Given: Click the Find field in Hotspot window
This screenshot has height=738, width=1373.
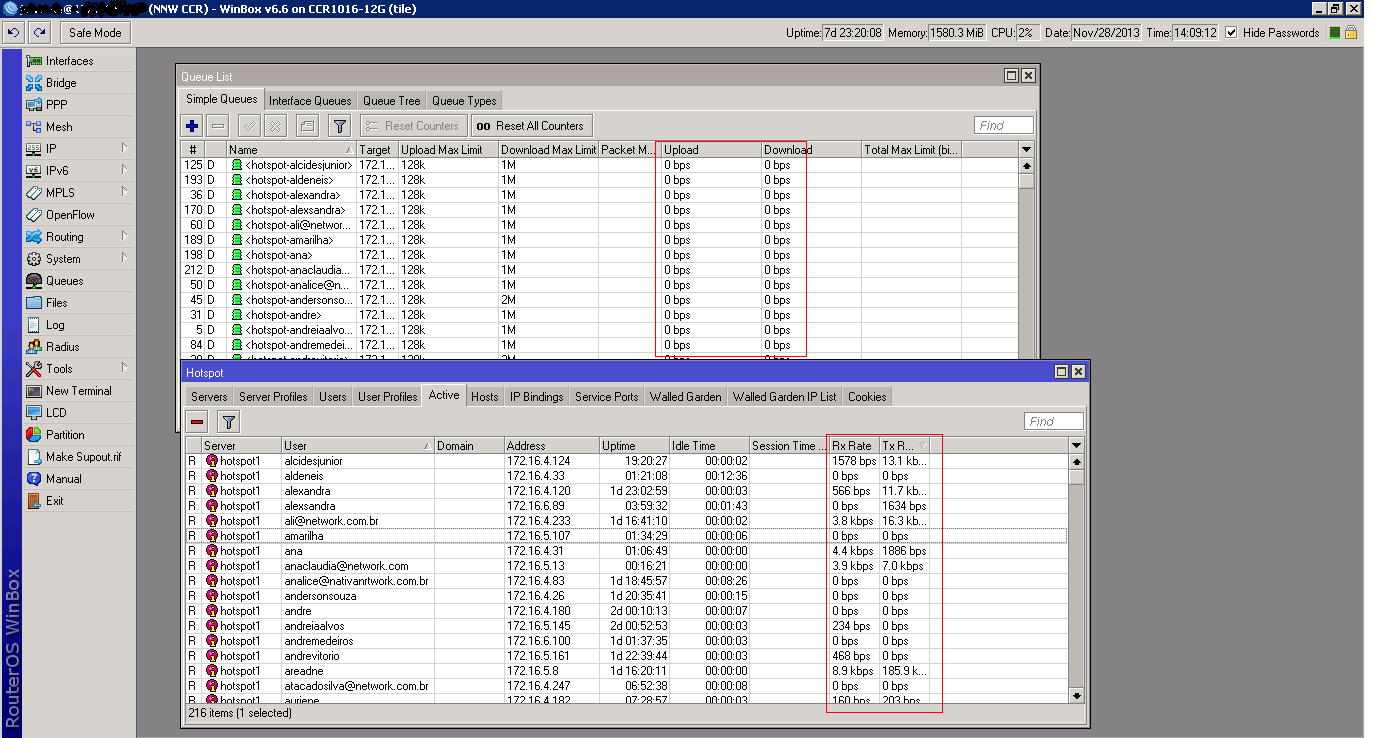Looking at the screenshot, I should pyautogui.click(x=1053, y=422).
